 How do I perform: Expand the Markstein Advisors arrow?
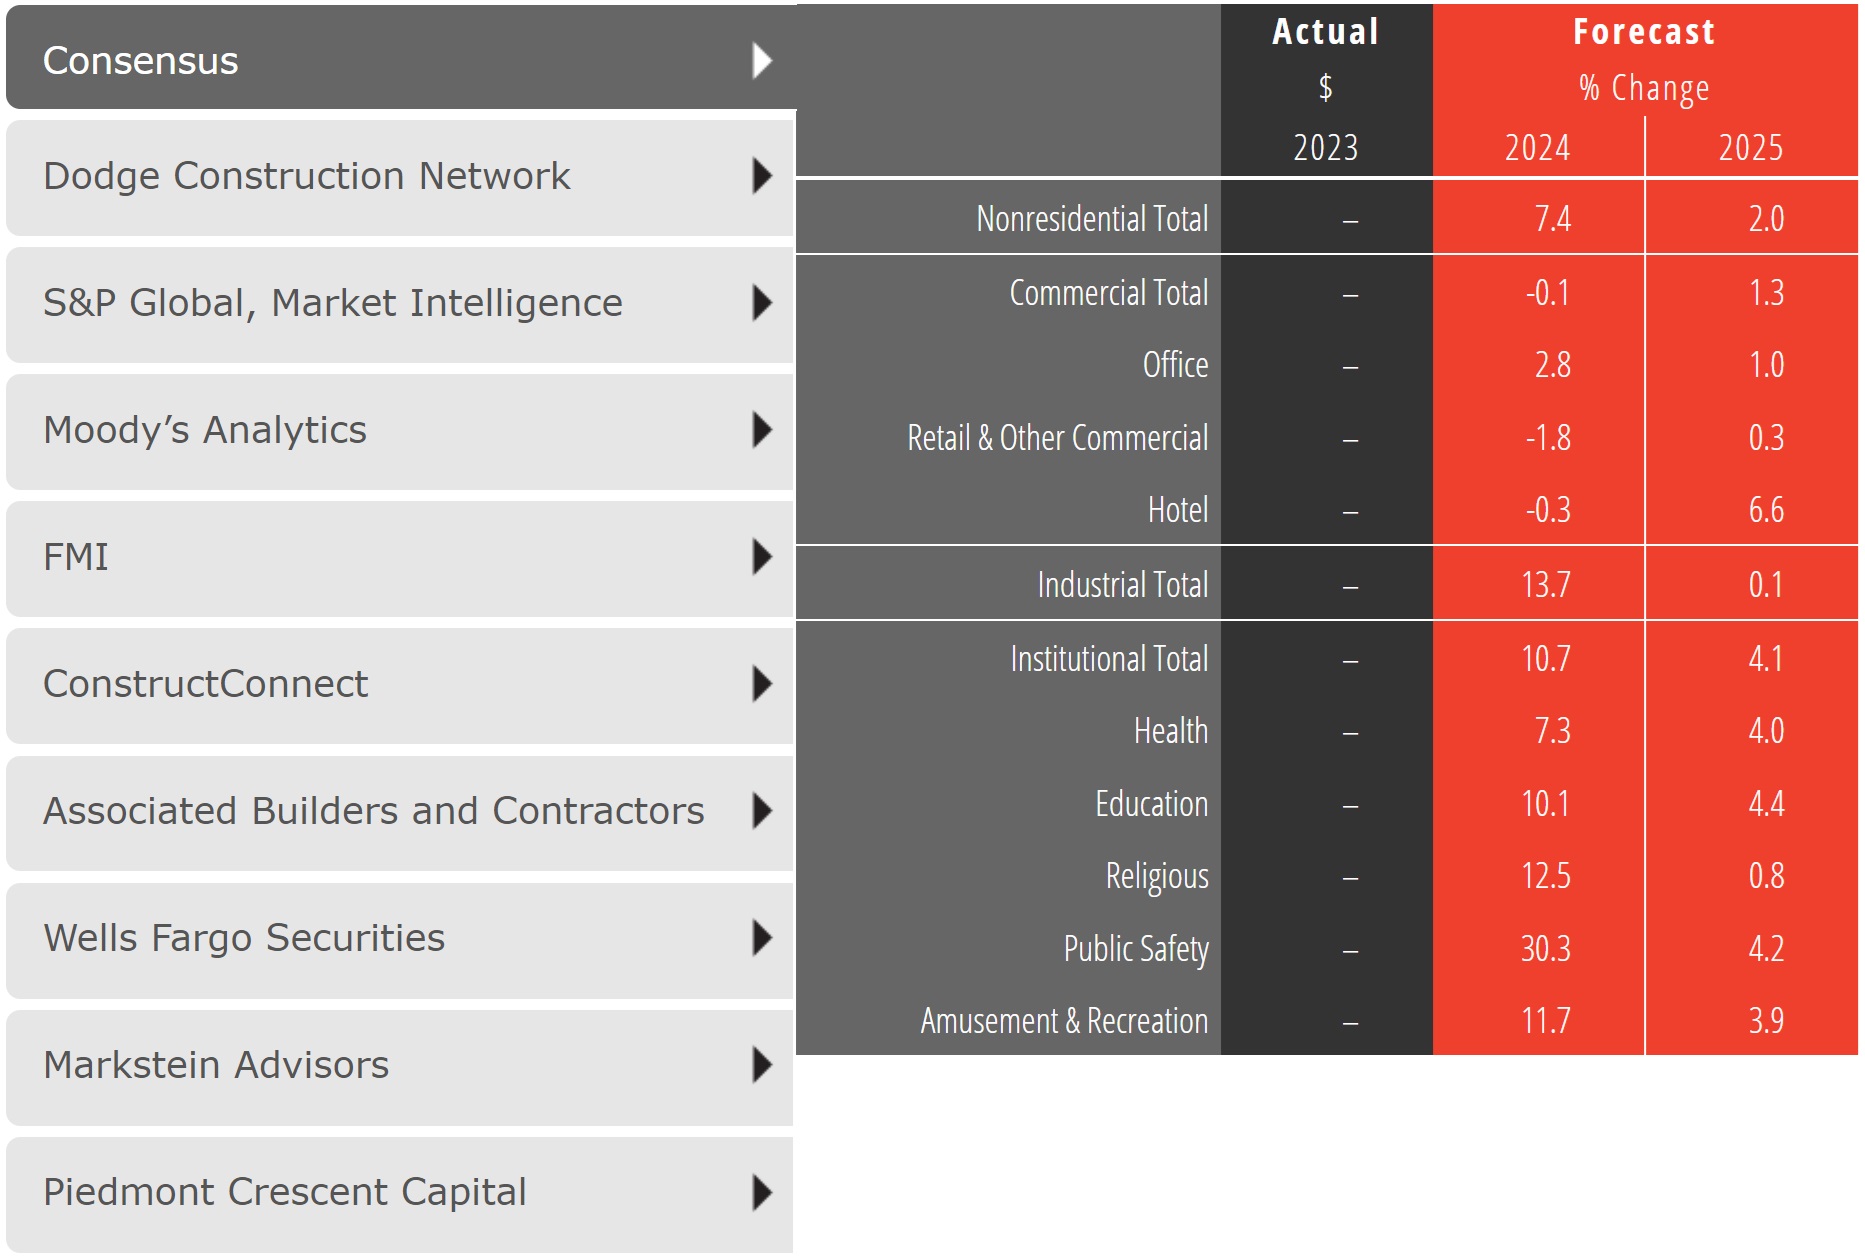pos(762,1065)
